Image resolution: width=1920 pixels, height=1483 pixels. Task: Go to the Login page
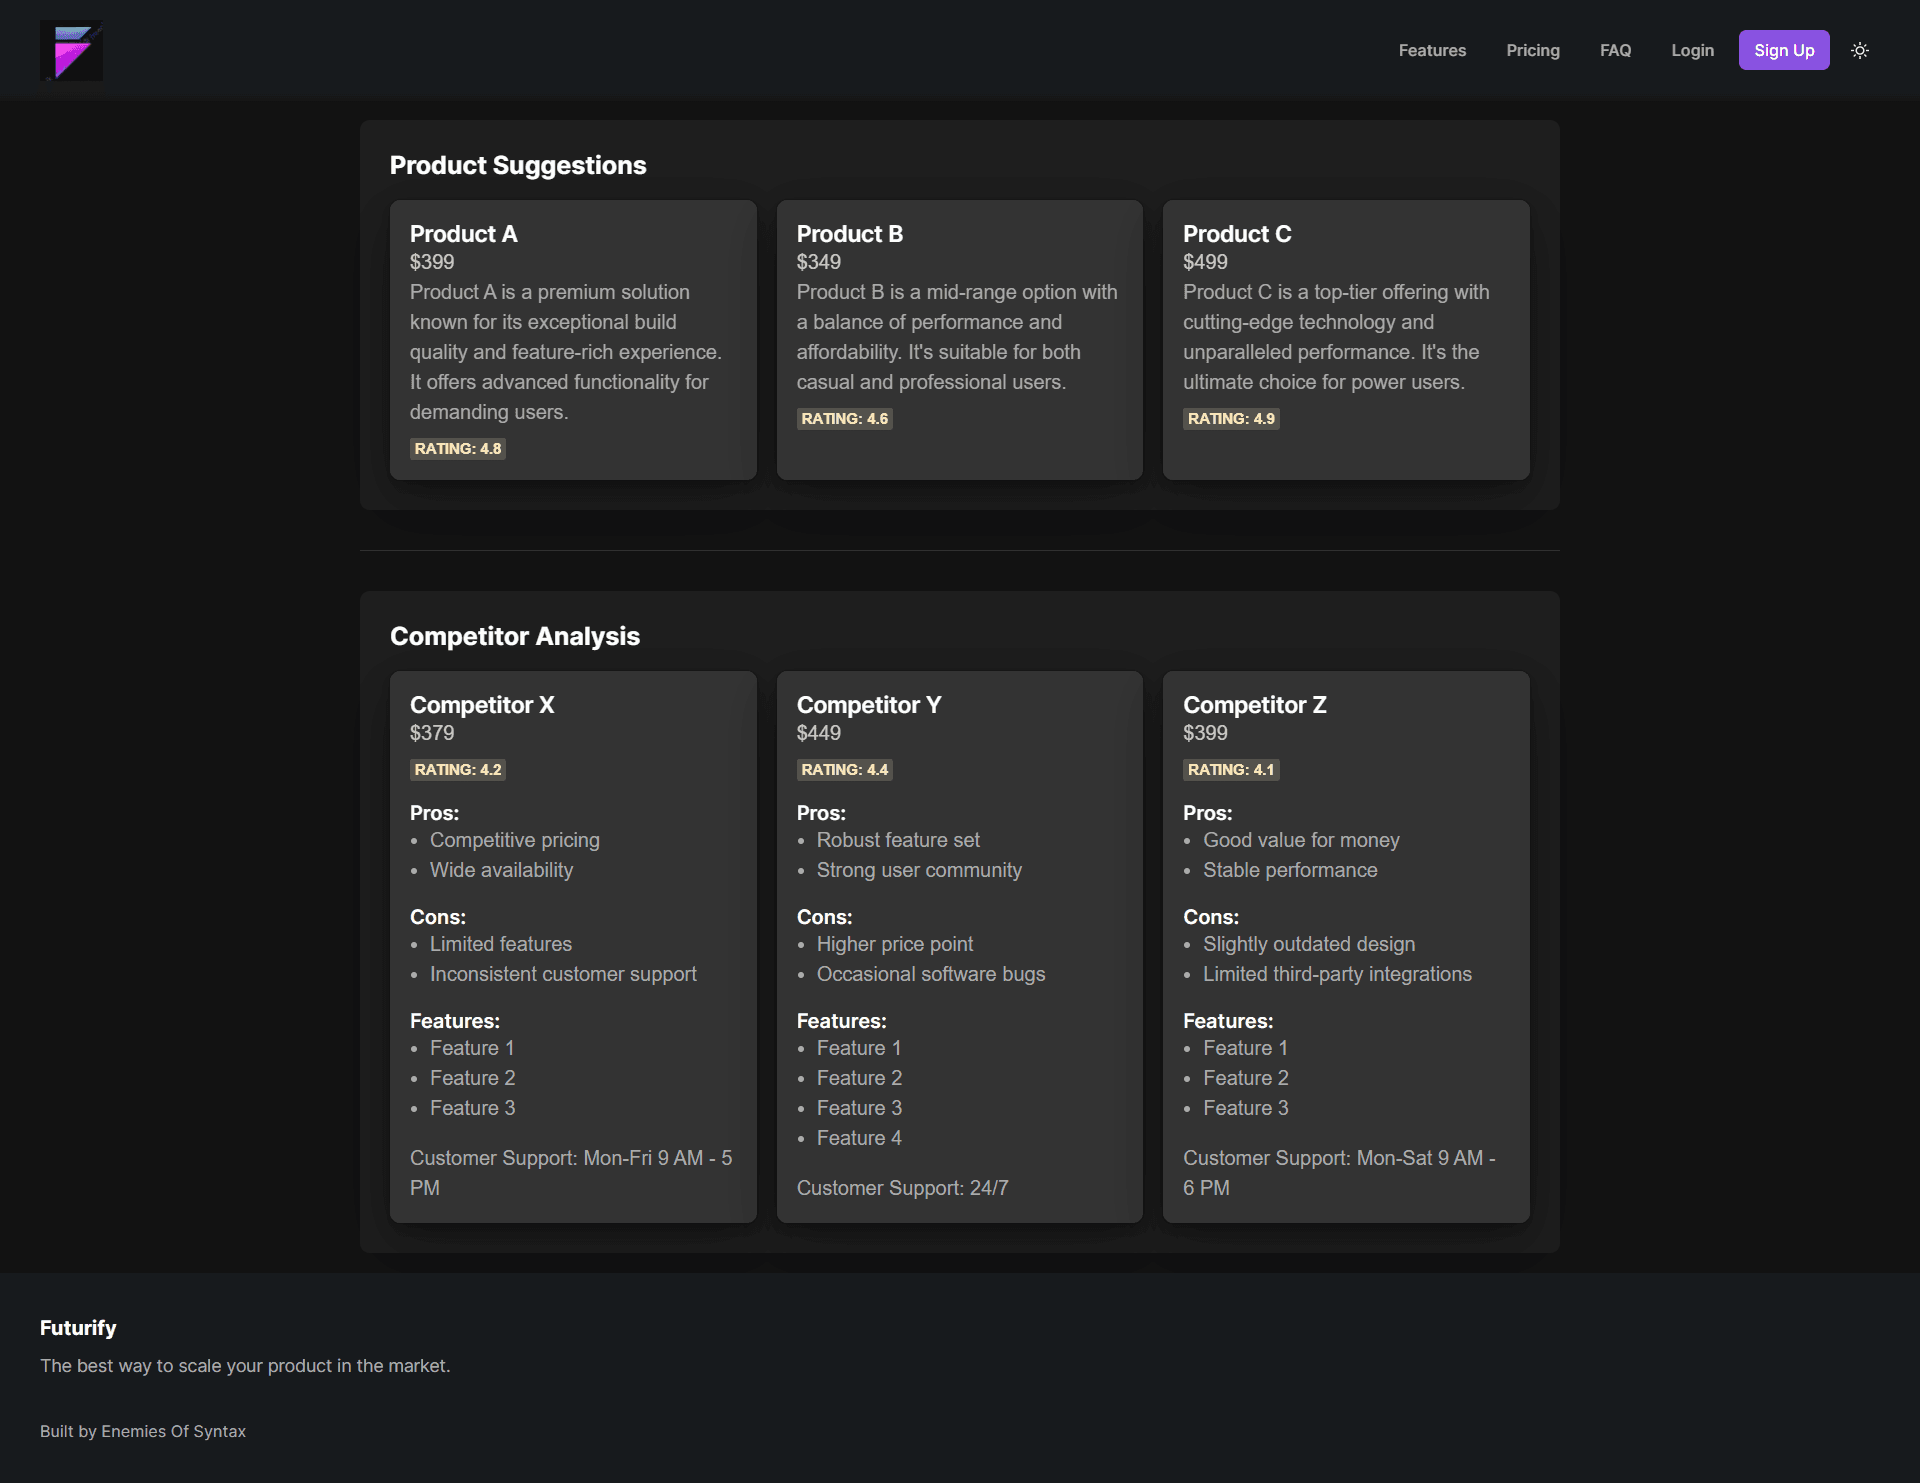tap(1692, 50)
